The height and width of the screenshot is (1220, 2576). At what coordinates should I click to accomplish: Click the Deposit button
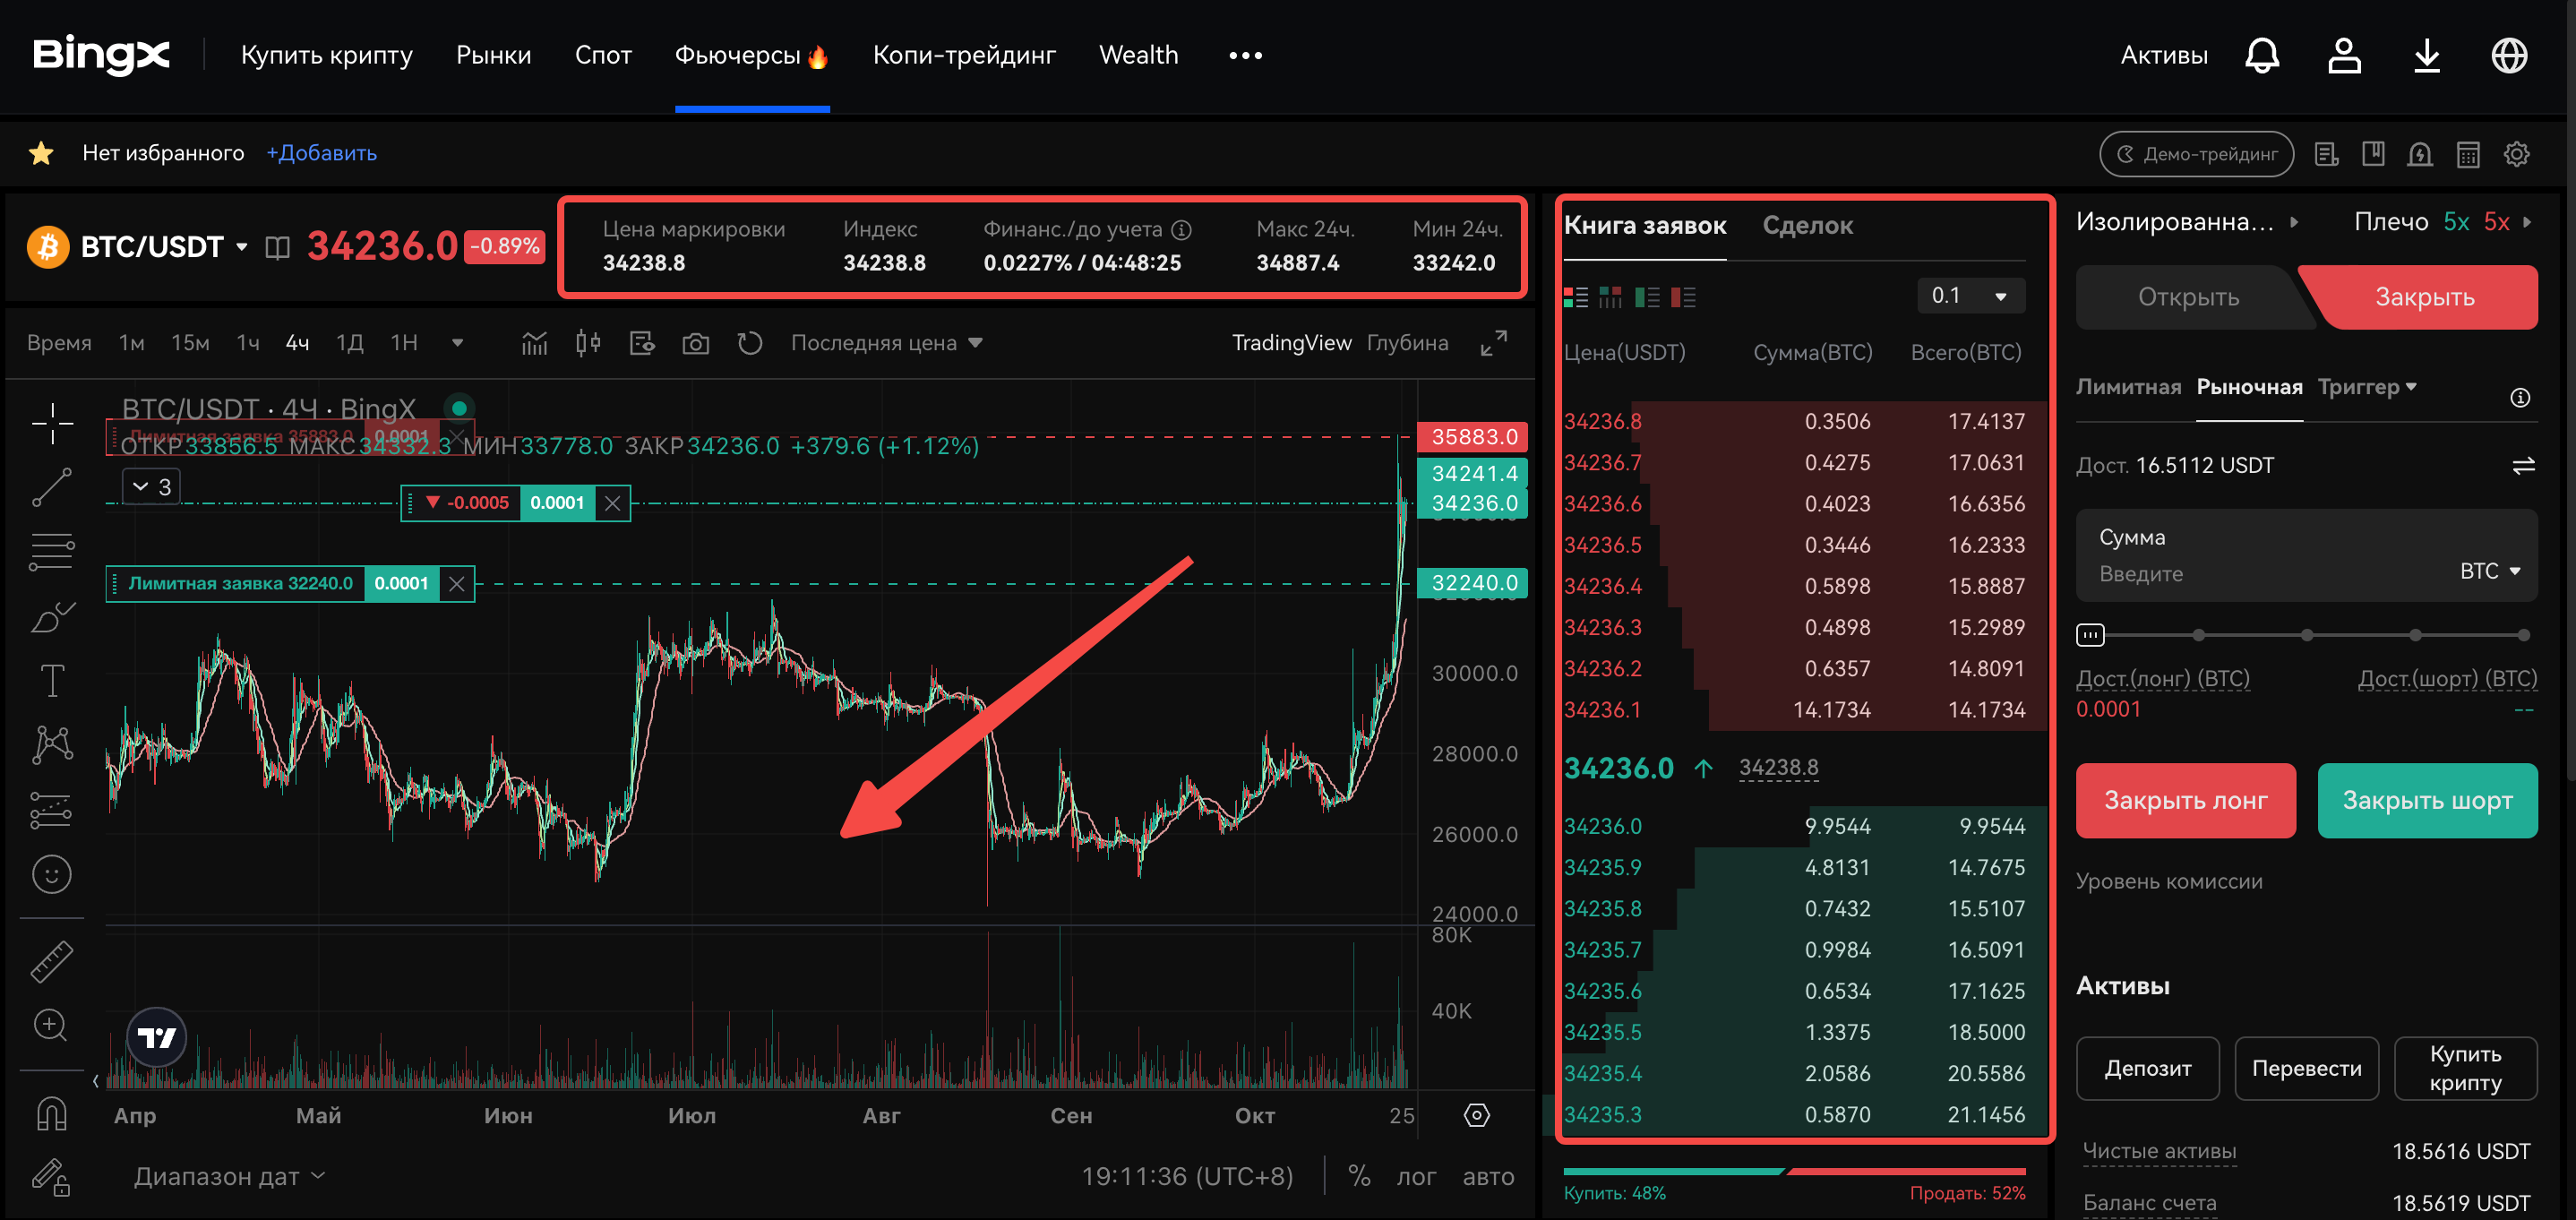tap(2147, 1069)
